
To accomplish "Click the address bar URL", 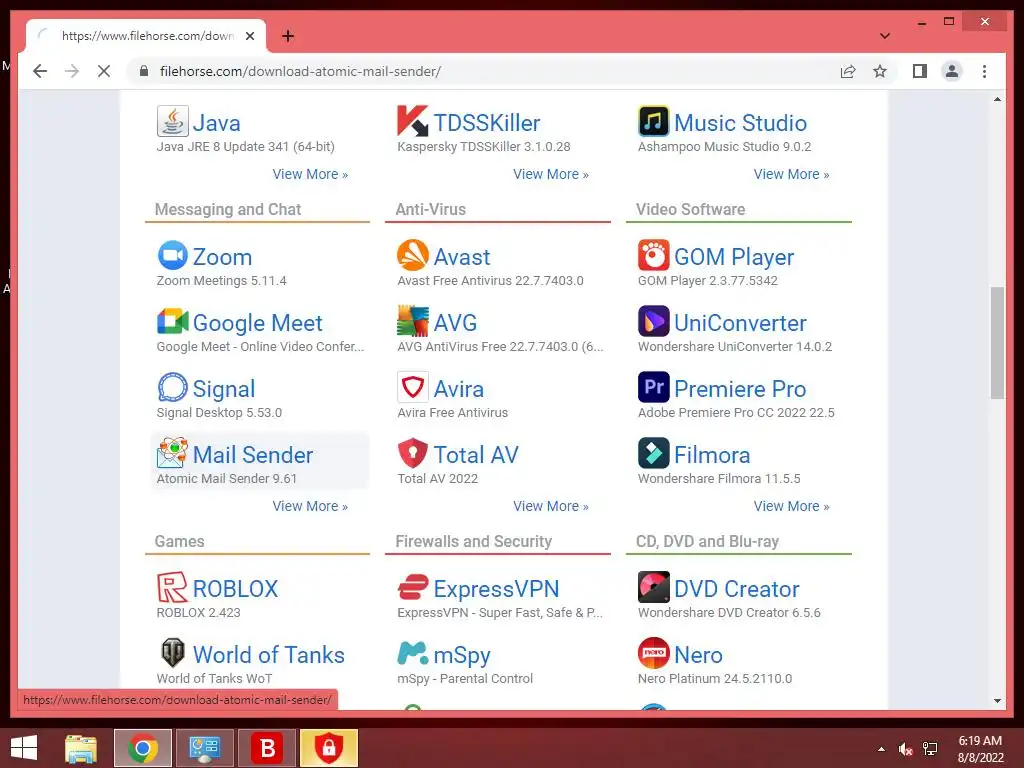I will point(300,71).
